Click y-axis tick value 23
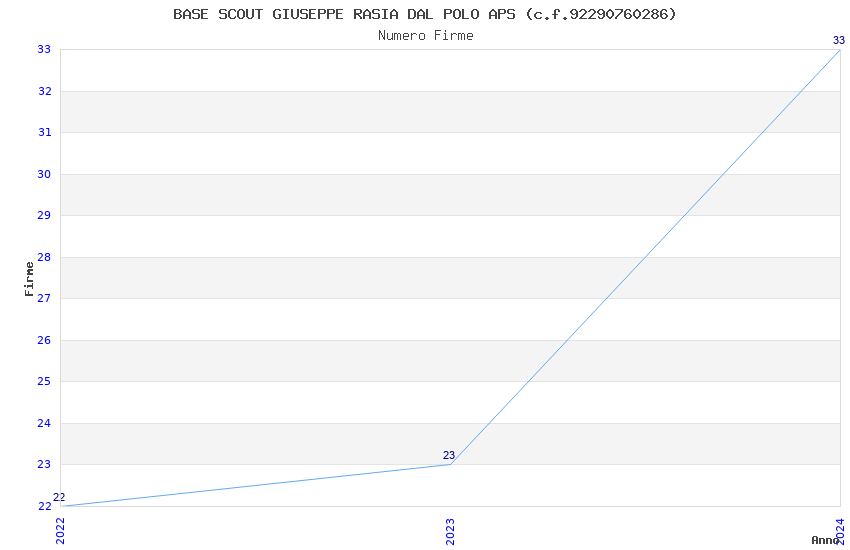This screenshot has height=550, width=850. pos(44,464)
